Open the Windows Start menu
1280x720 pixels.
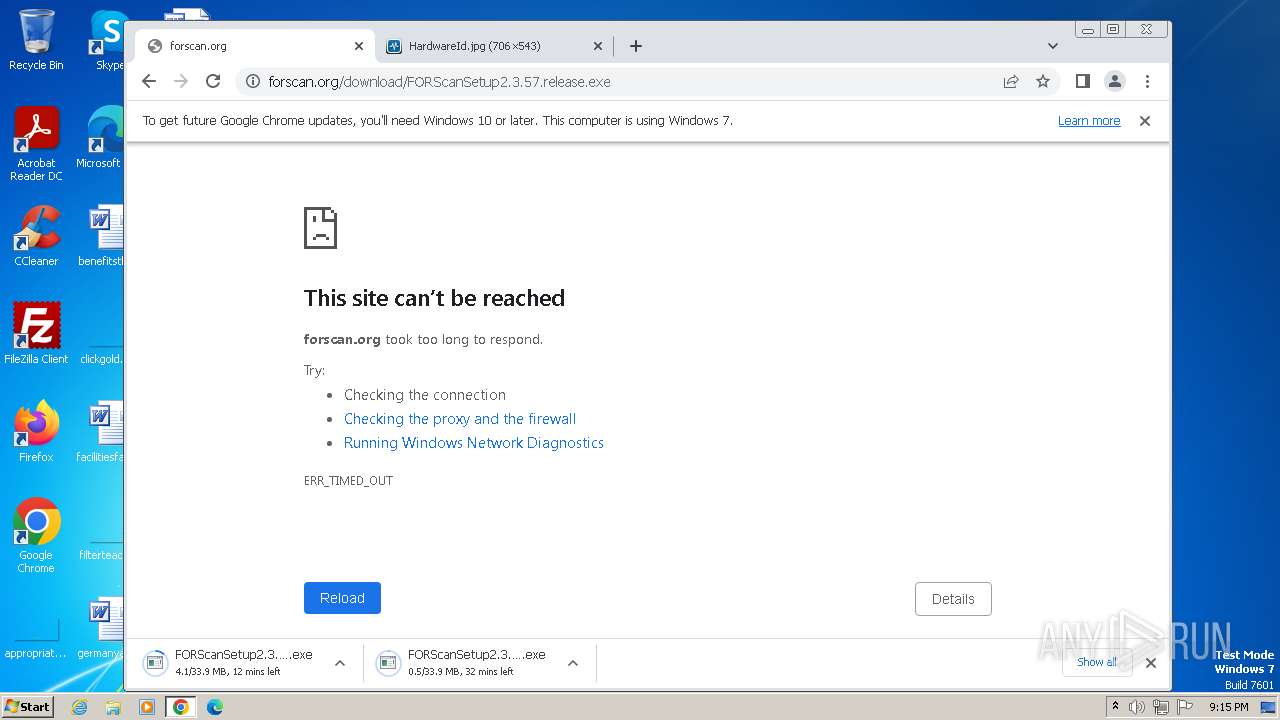27,707
